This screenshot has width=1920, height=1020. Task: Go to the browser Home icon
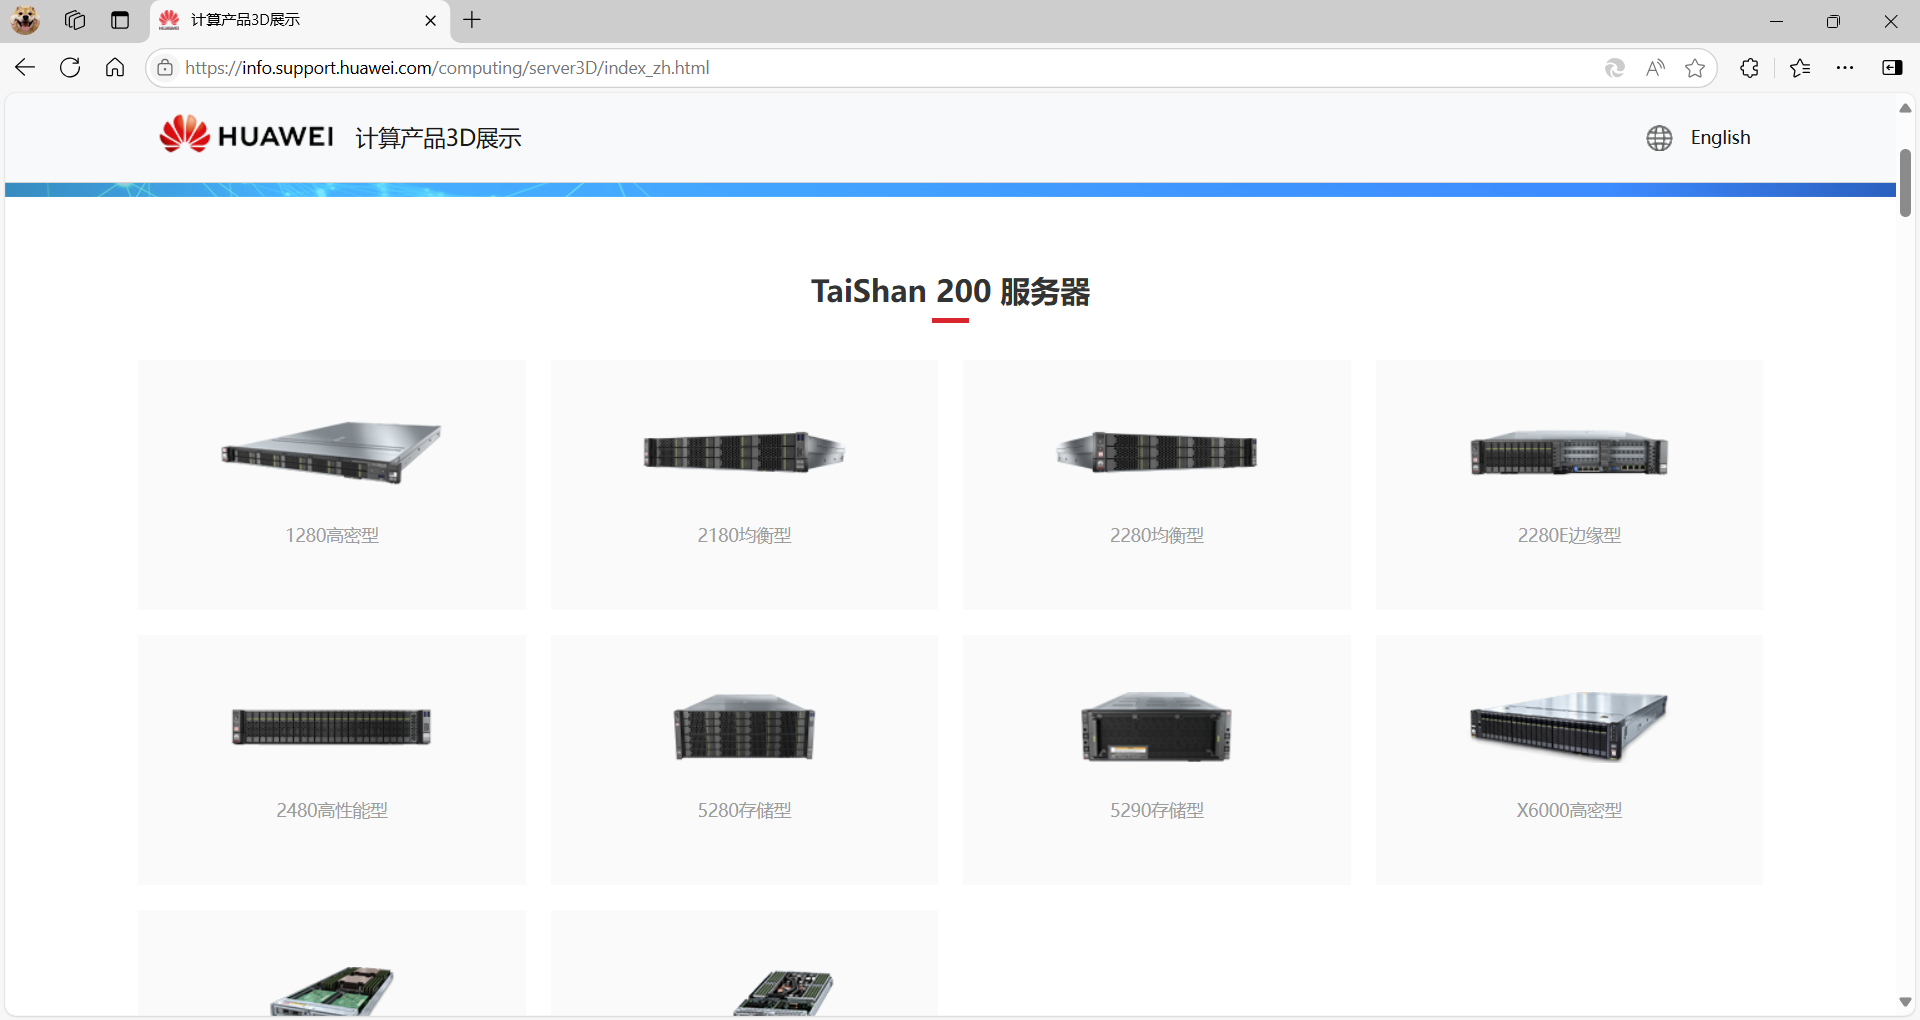[115, 68]
